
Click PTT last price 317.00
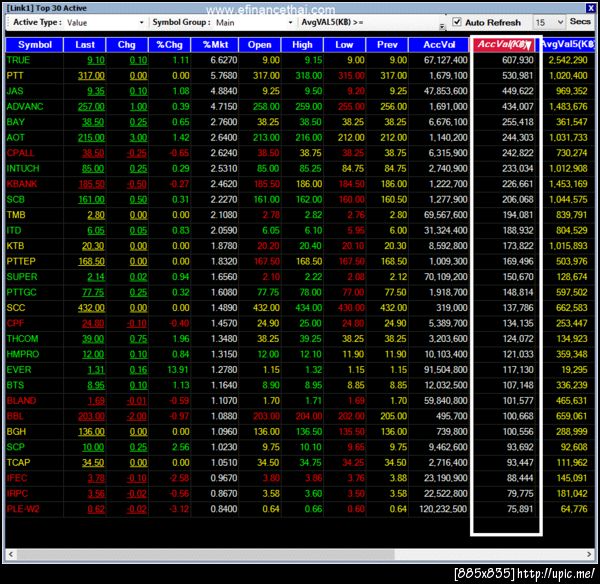point(91,76)
